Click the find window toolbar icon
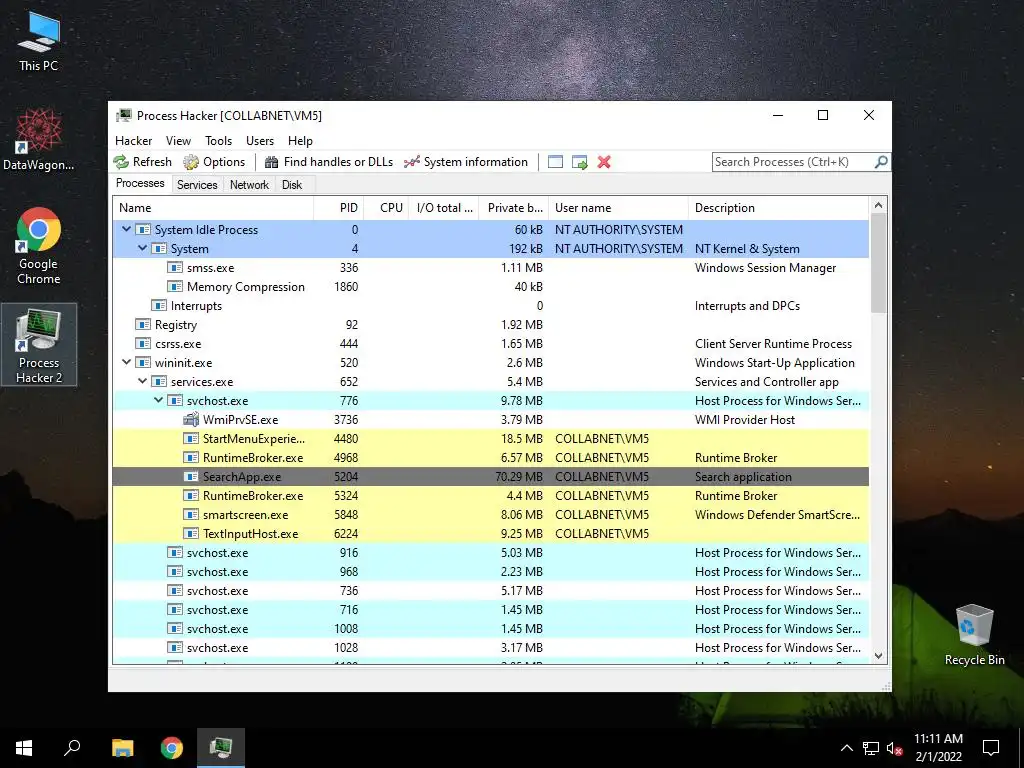Image resolution: width=1024 pixels, height=768 pixels. (x=555, y=162)
